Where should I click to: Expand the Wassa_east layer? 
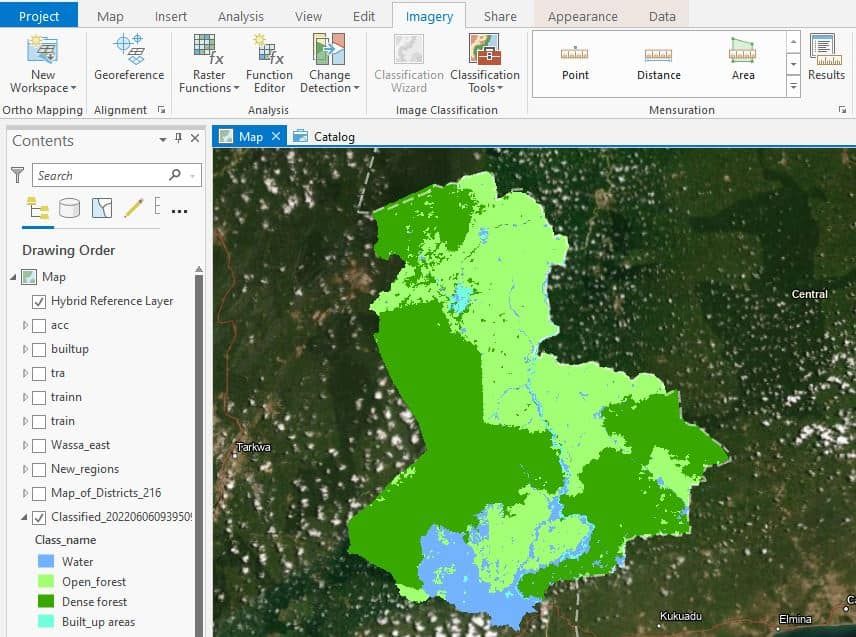(25, 445)
